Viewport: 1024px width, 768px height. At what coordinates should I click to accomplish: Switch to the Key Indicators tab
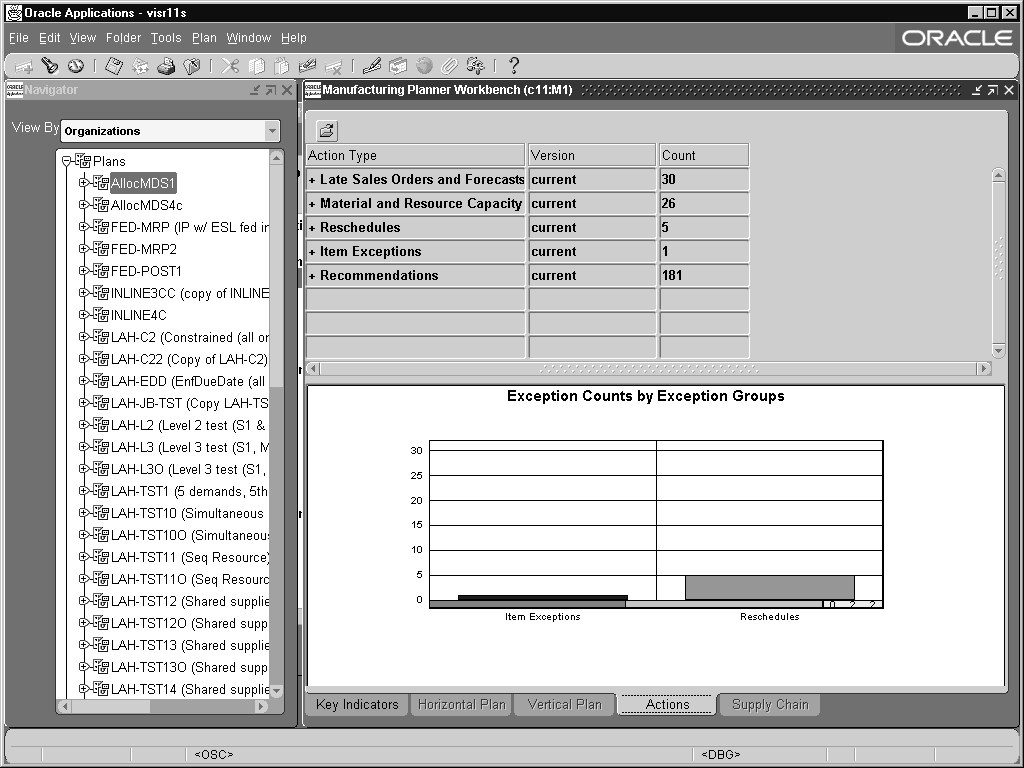tap(357, 705)
